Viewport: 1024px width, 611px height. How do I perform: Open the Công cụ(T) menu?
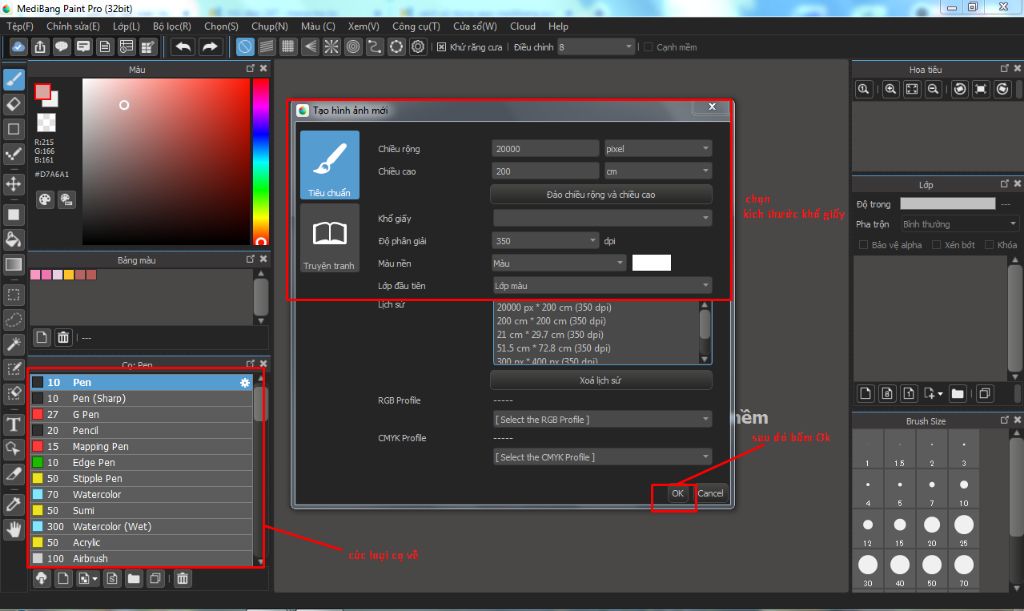[x=416, y=26]
